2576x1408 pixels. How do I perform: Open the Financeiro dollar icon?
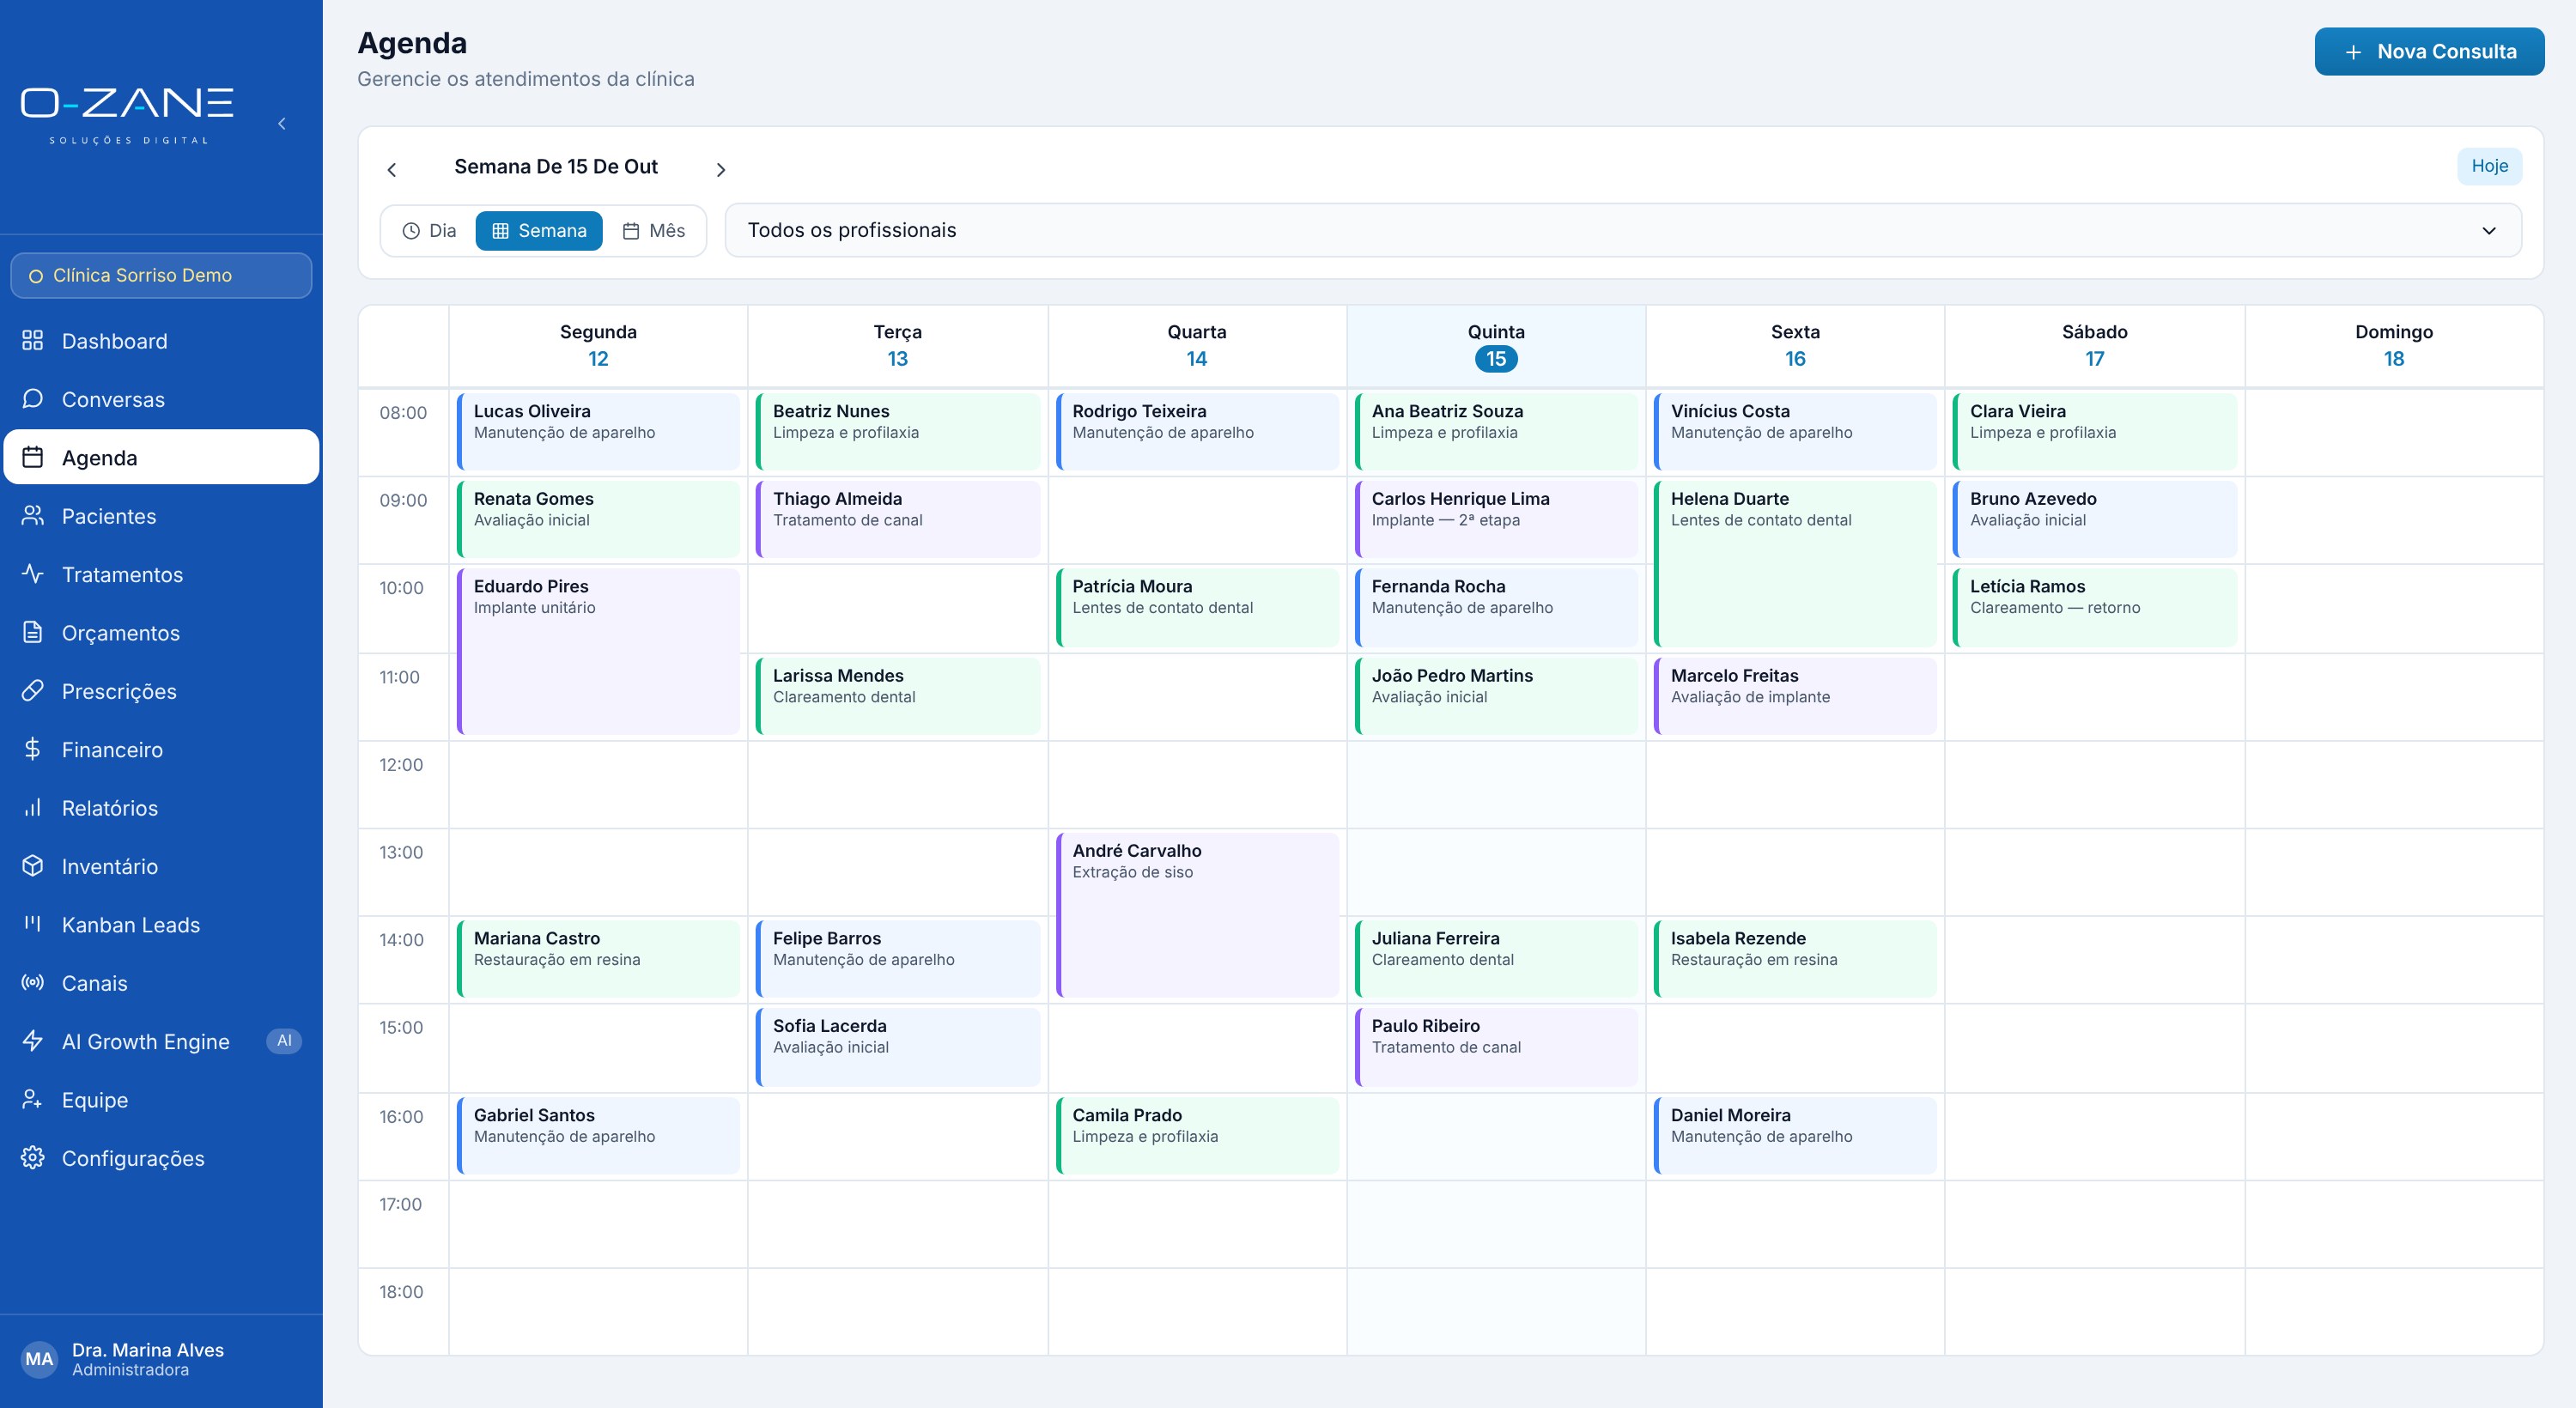point(32,749)
